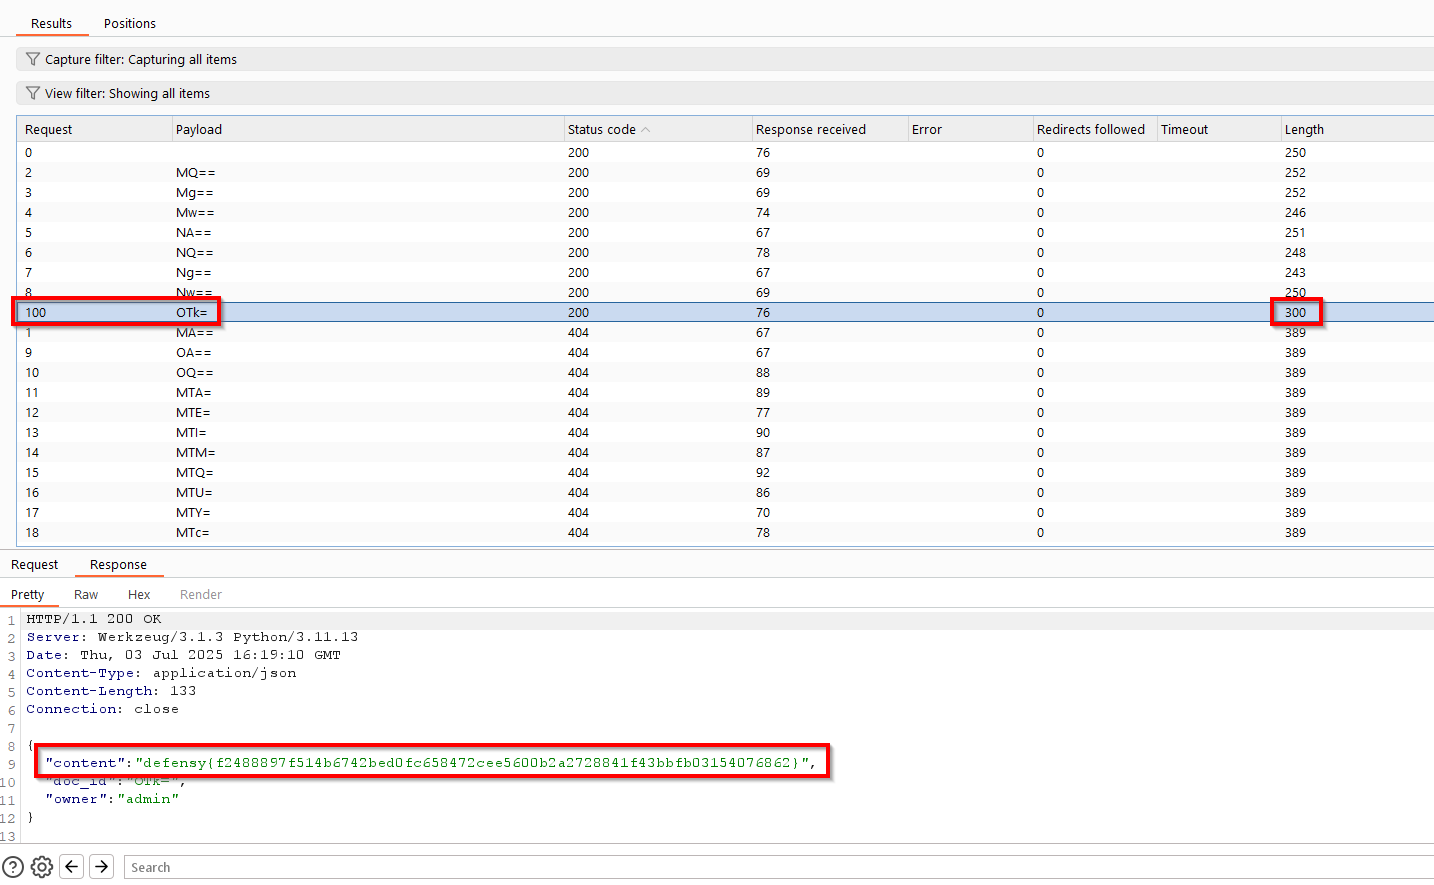Screen dimensions: 1434x885
Task: Click response received value 92 cell
Action: tap(763, 473)
